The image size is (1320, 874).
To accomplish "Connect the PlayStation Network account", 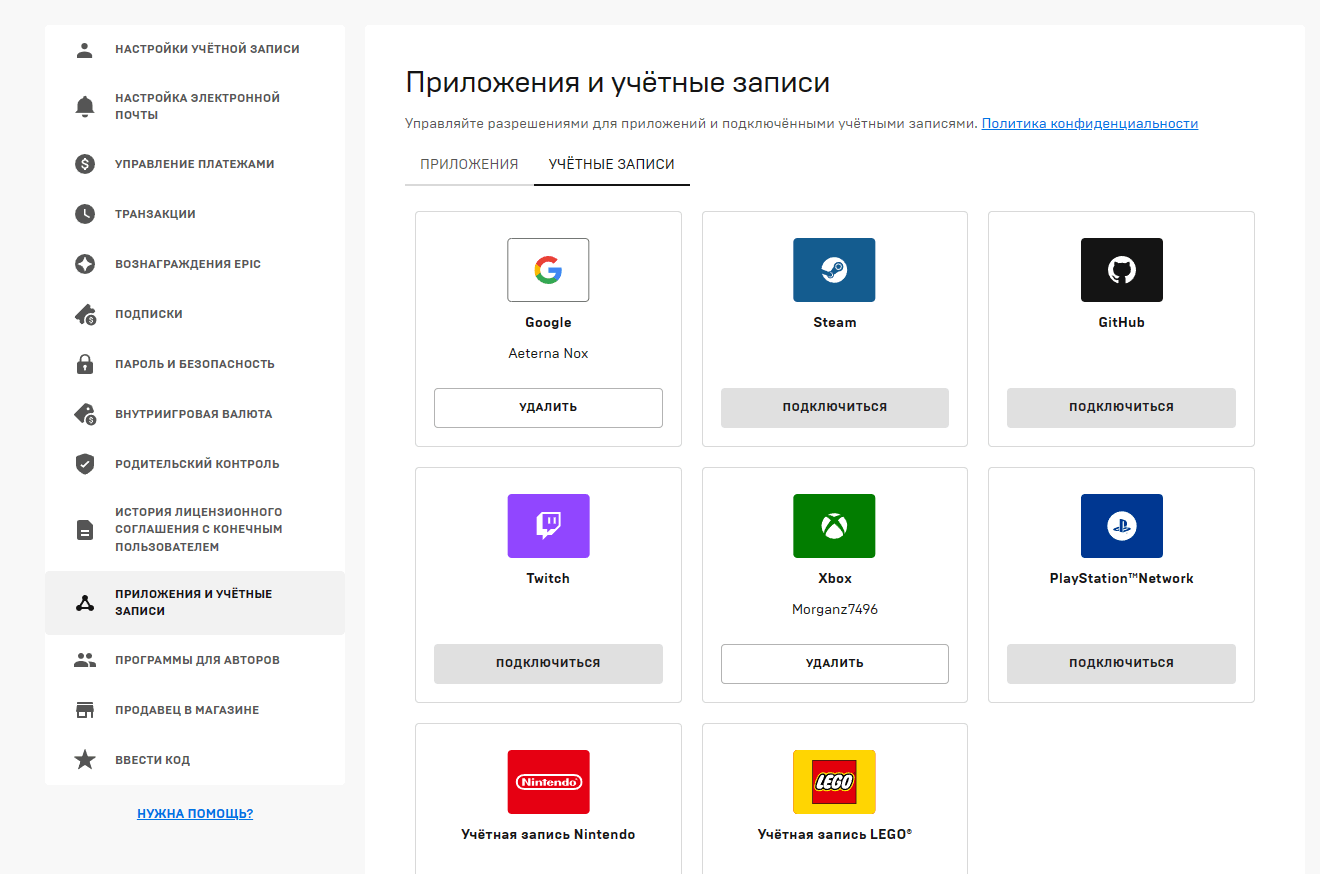I will (1121, 663).
